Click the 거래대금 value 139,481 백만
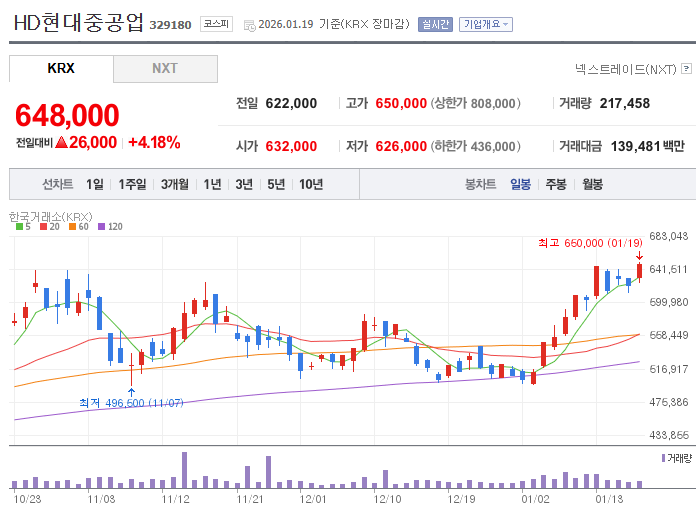This screenshot has height=508, width=696. pos(648,146)
